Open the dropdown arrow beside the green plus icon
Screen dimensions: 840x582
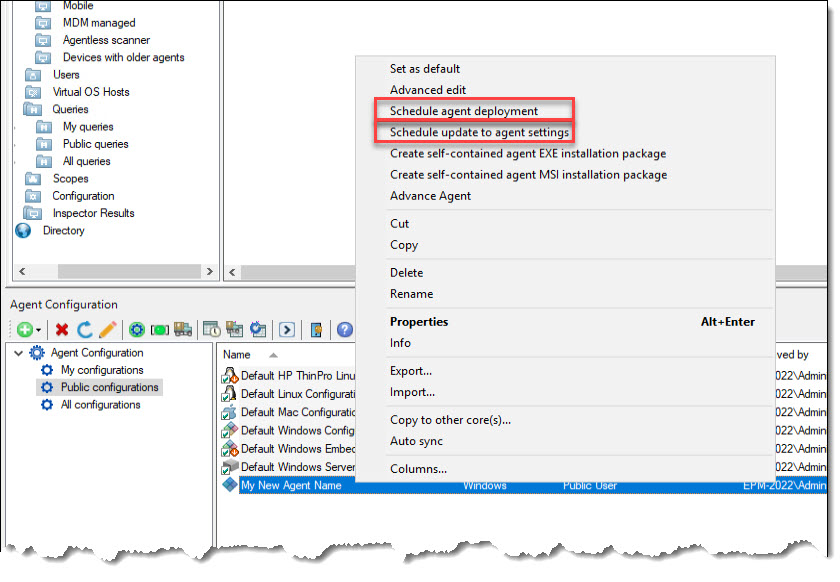(36, 331)
